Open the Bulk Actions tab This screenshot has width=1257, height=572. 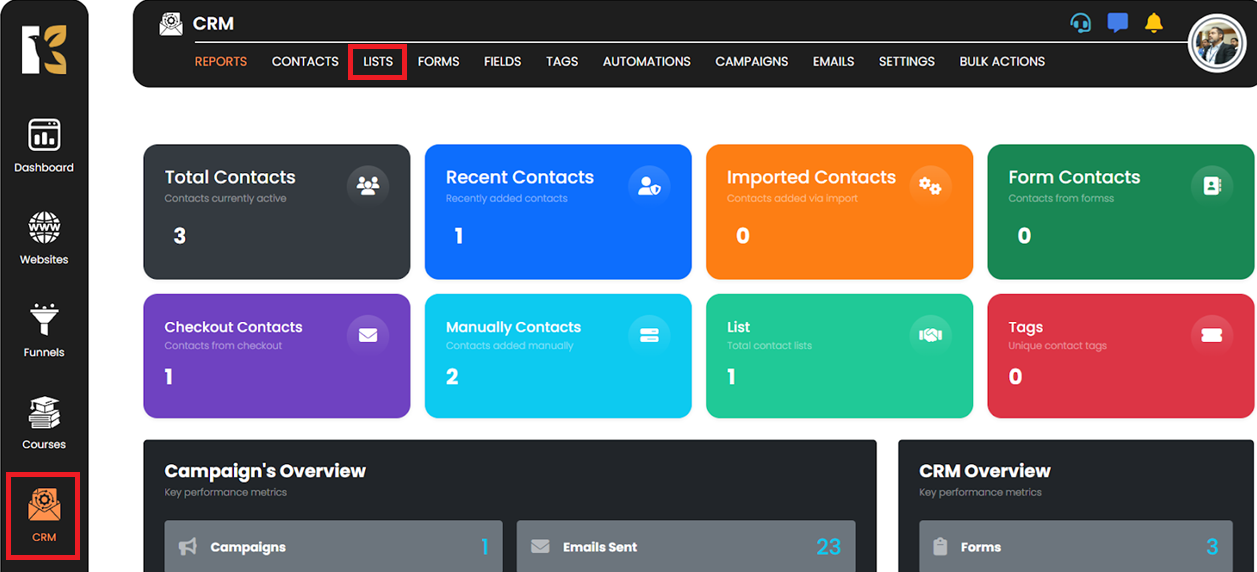point(1002,62)
